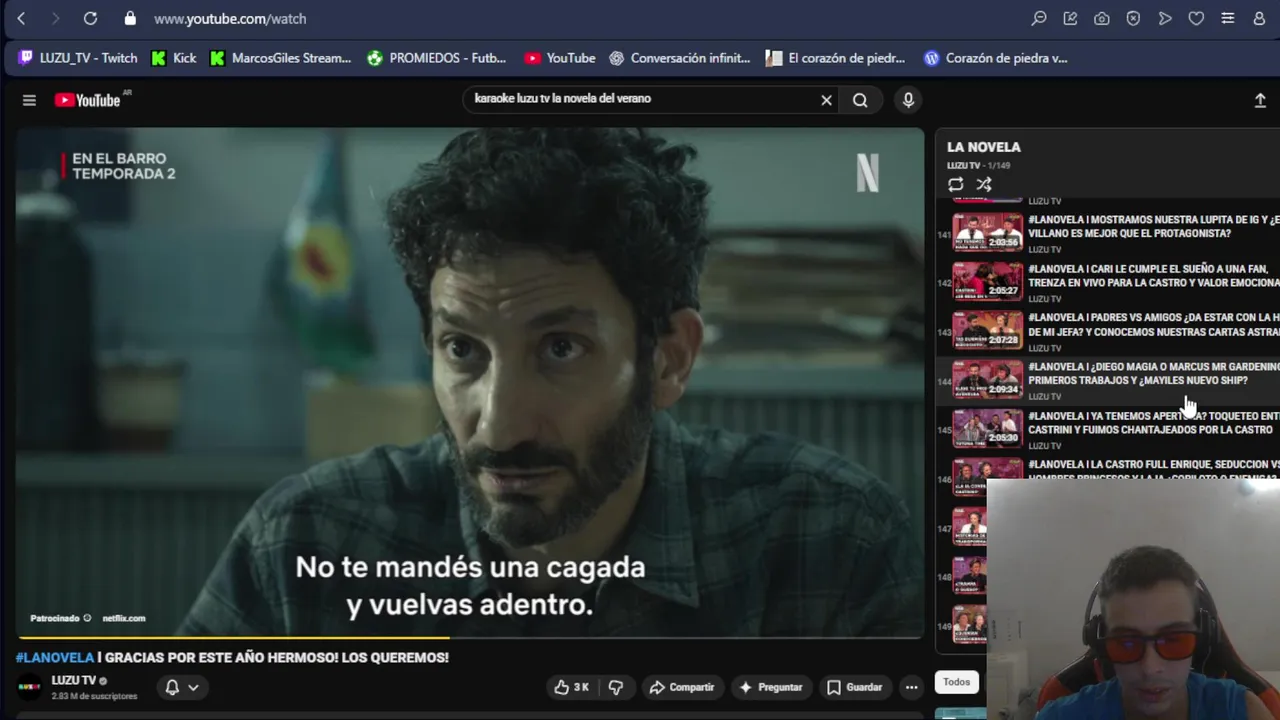Open El corazón de piedr bookmark
This screenshot has height=720, width=1280.
click(835, 58)
